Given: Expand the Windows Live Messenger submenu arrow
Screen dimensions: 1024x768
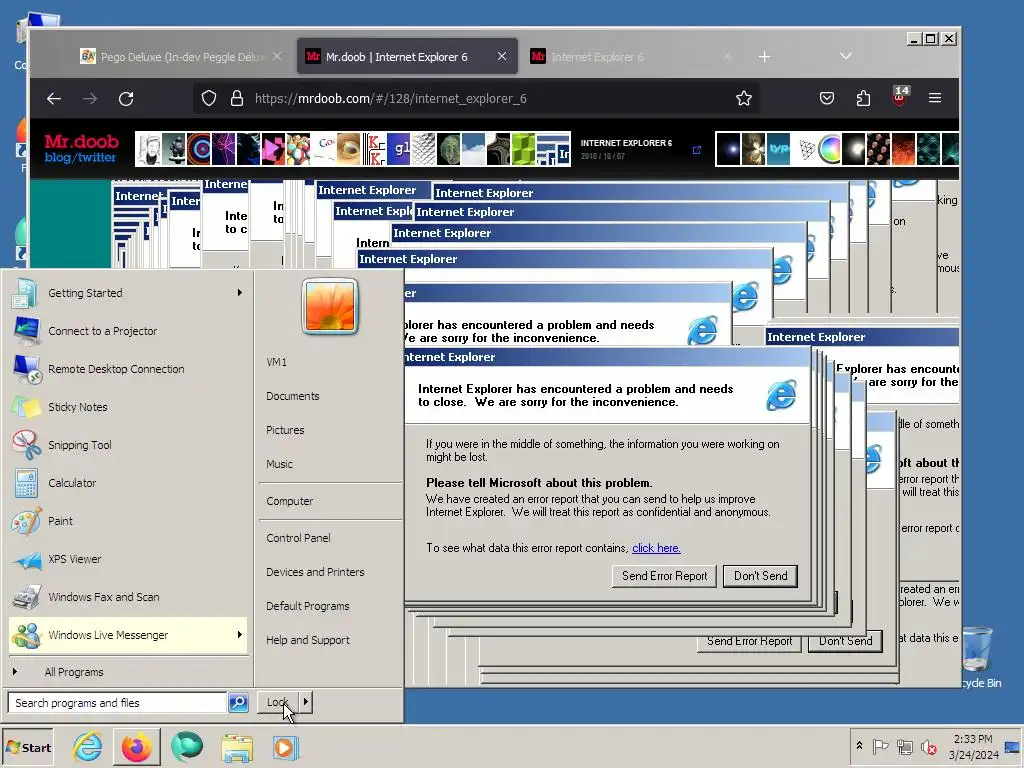Looking at the screenshot, I should (x=240, y=635).
